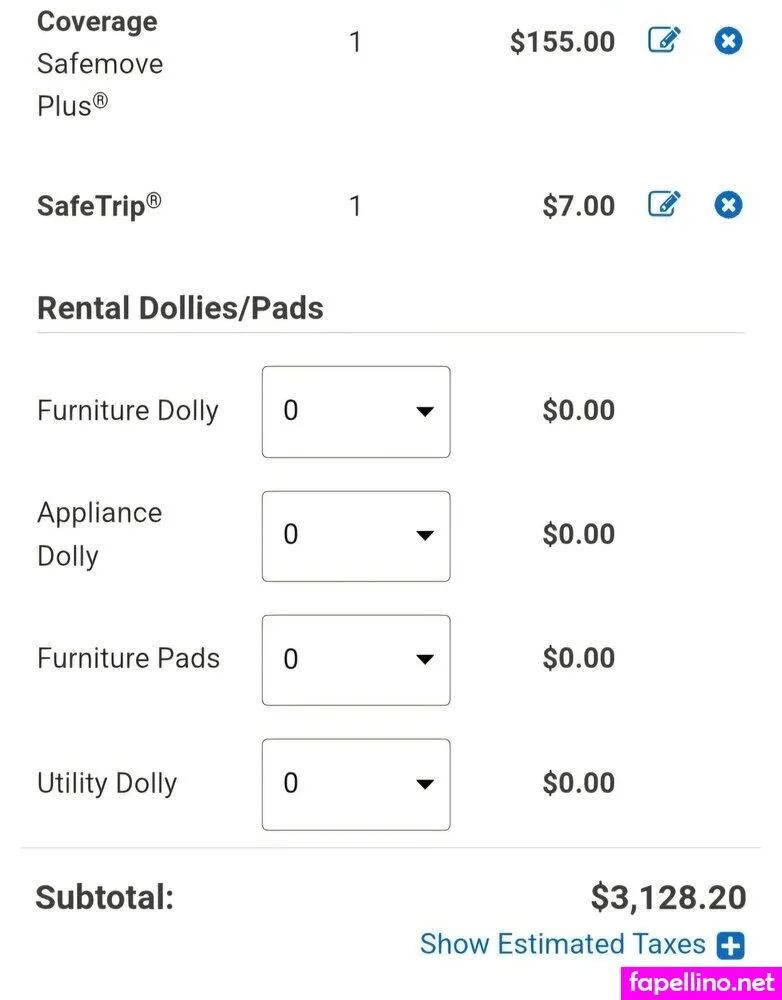Select the Coverage Safemove Plus label
Image resolution: width=782 pixels, height=1000 pixels.
tap(99, 63)
